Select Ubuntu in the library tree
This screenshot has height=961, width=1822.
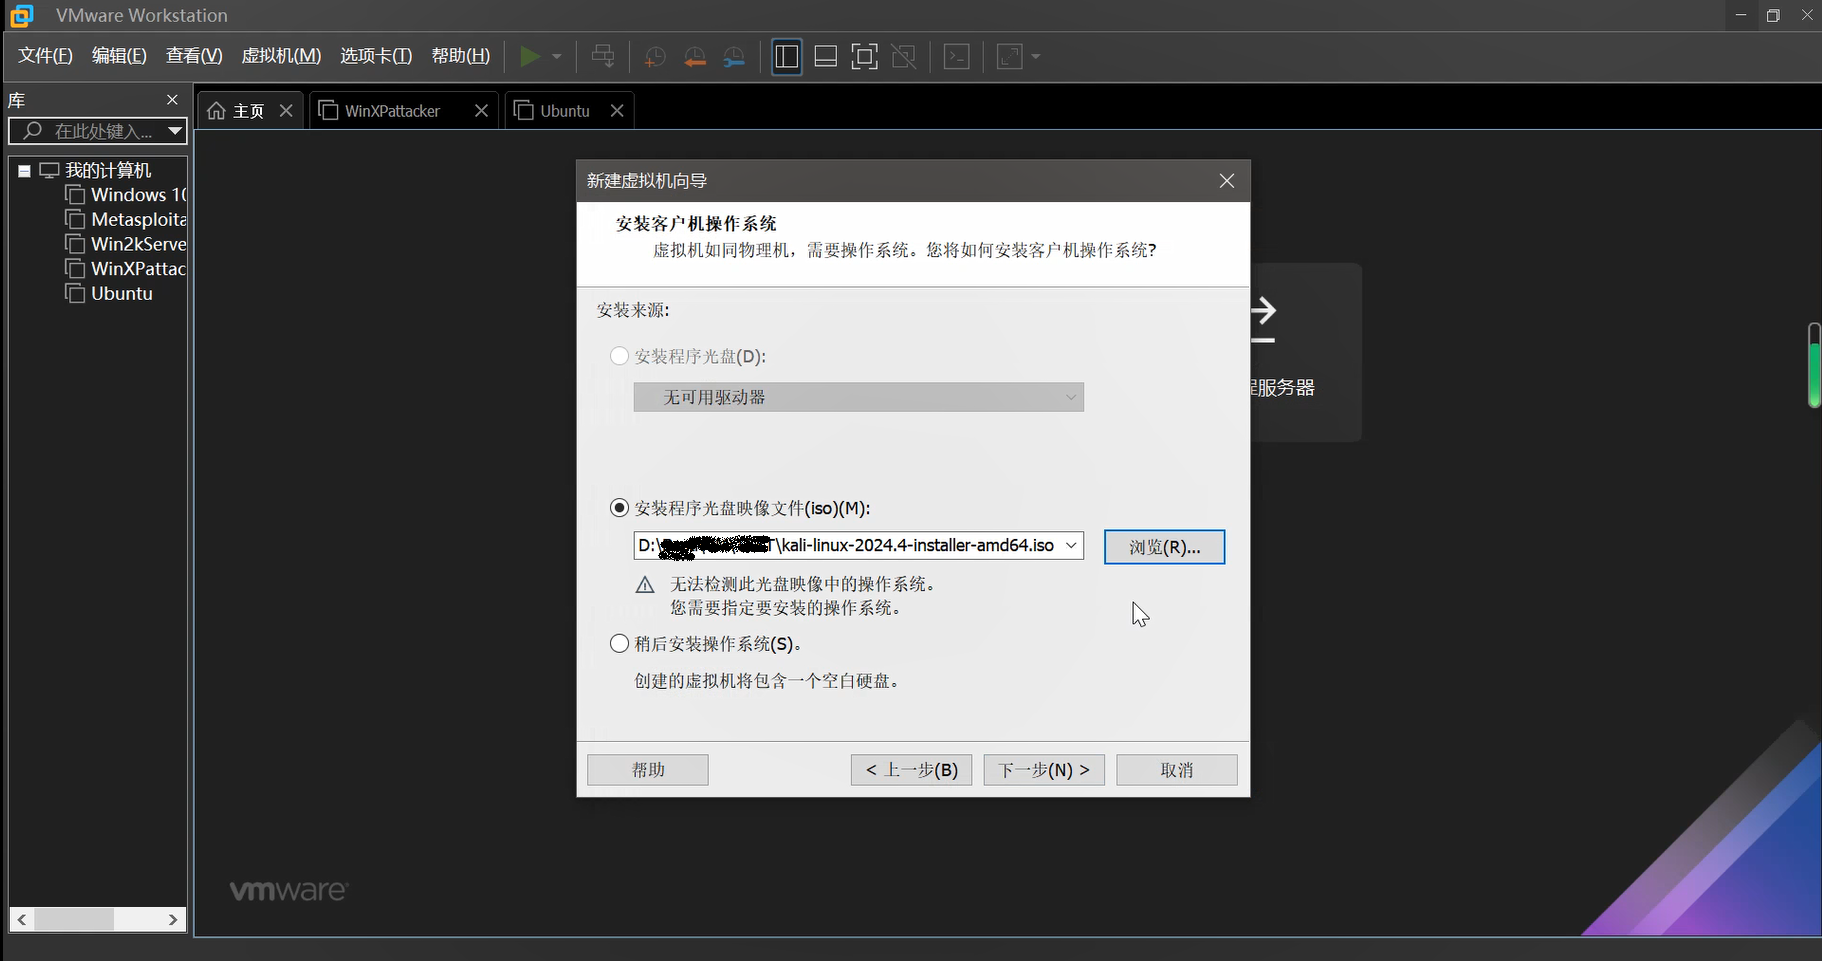tap(122, 294)
